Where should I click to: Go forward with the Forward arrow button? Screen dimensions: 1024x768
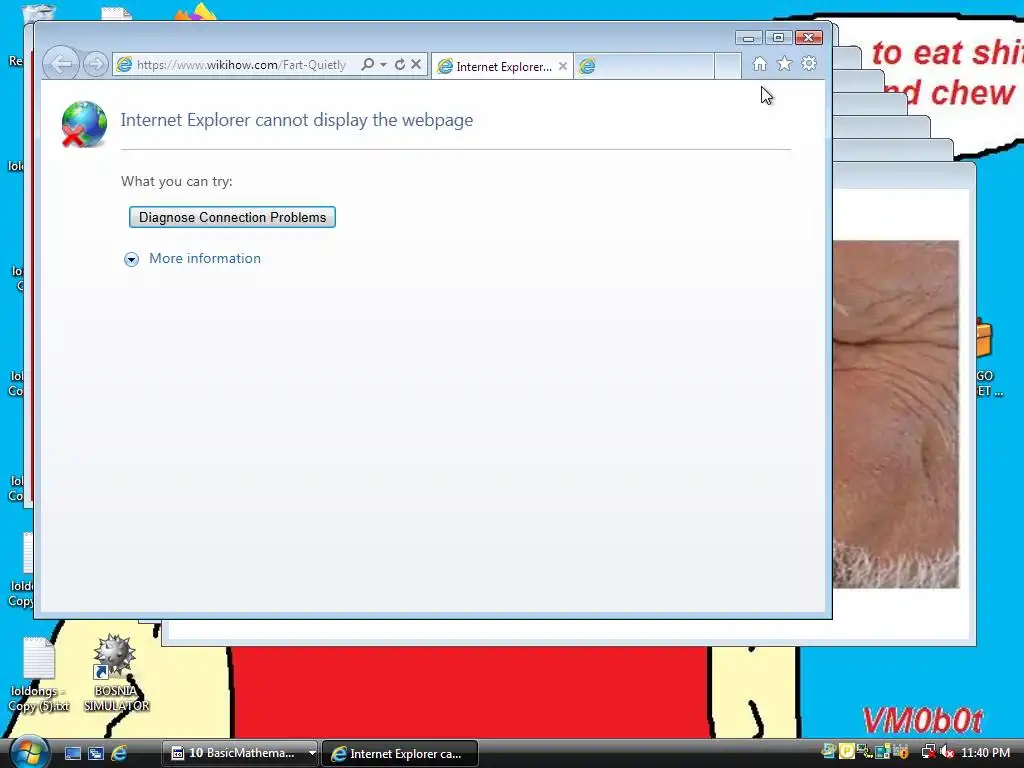tap(95, 64)
